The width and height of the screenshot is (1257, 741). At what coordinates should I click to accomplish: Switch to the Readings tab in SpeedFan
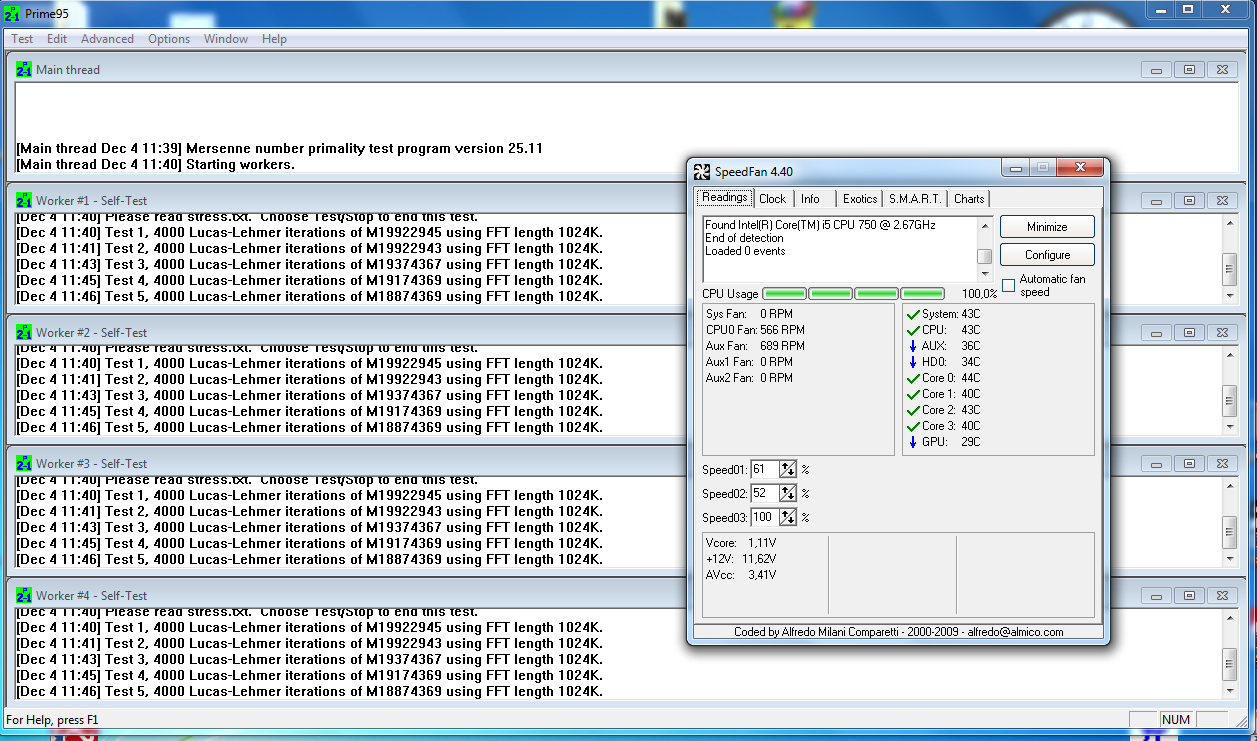point(725,198)
